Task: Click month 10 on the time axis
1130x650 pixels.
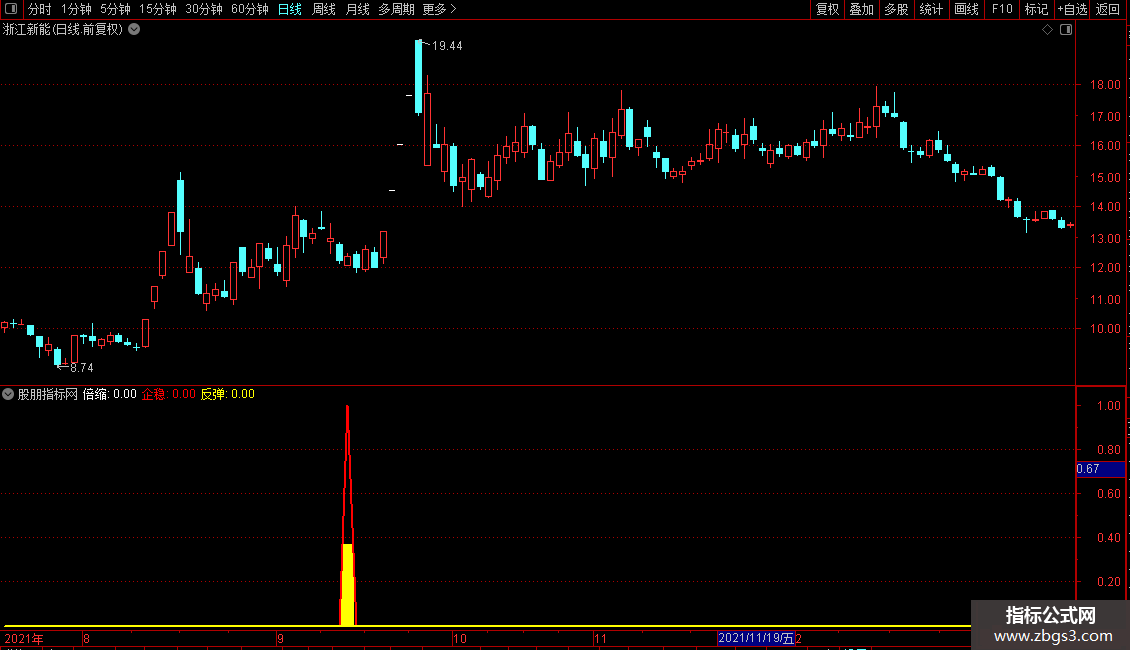Action: [460, 639]
